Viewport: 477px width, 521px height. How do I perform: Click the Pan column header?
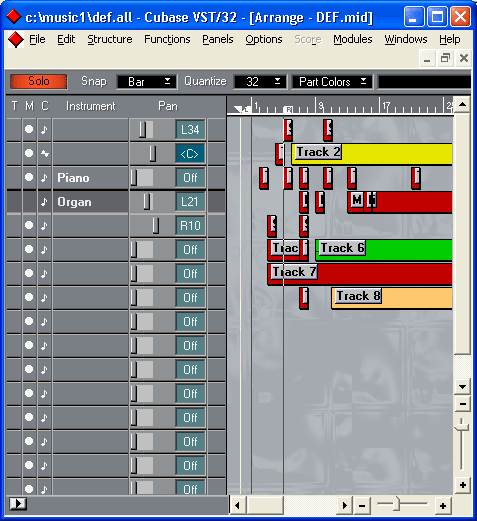click(168, 106)
